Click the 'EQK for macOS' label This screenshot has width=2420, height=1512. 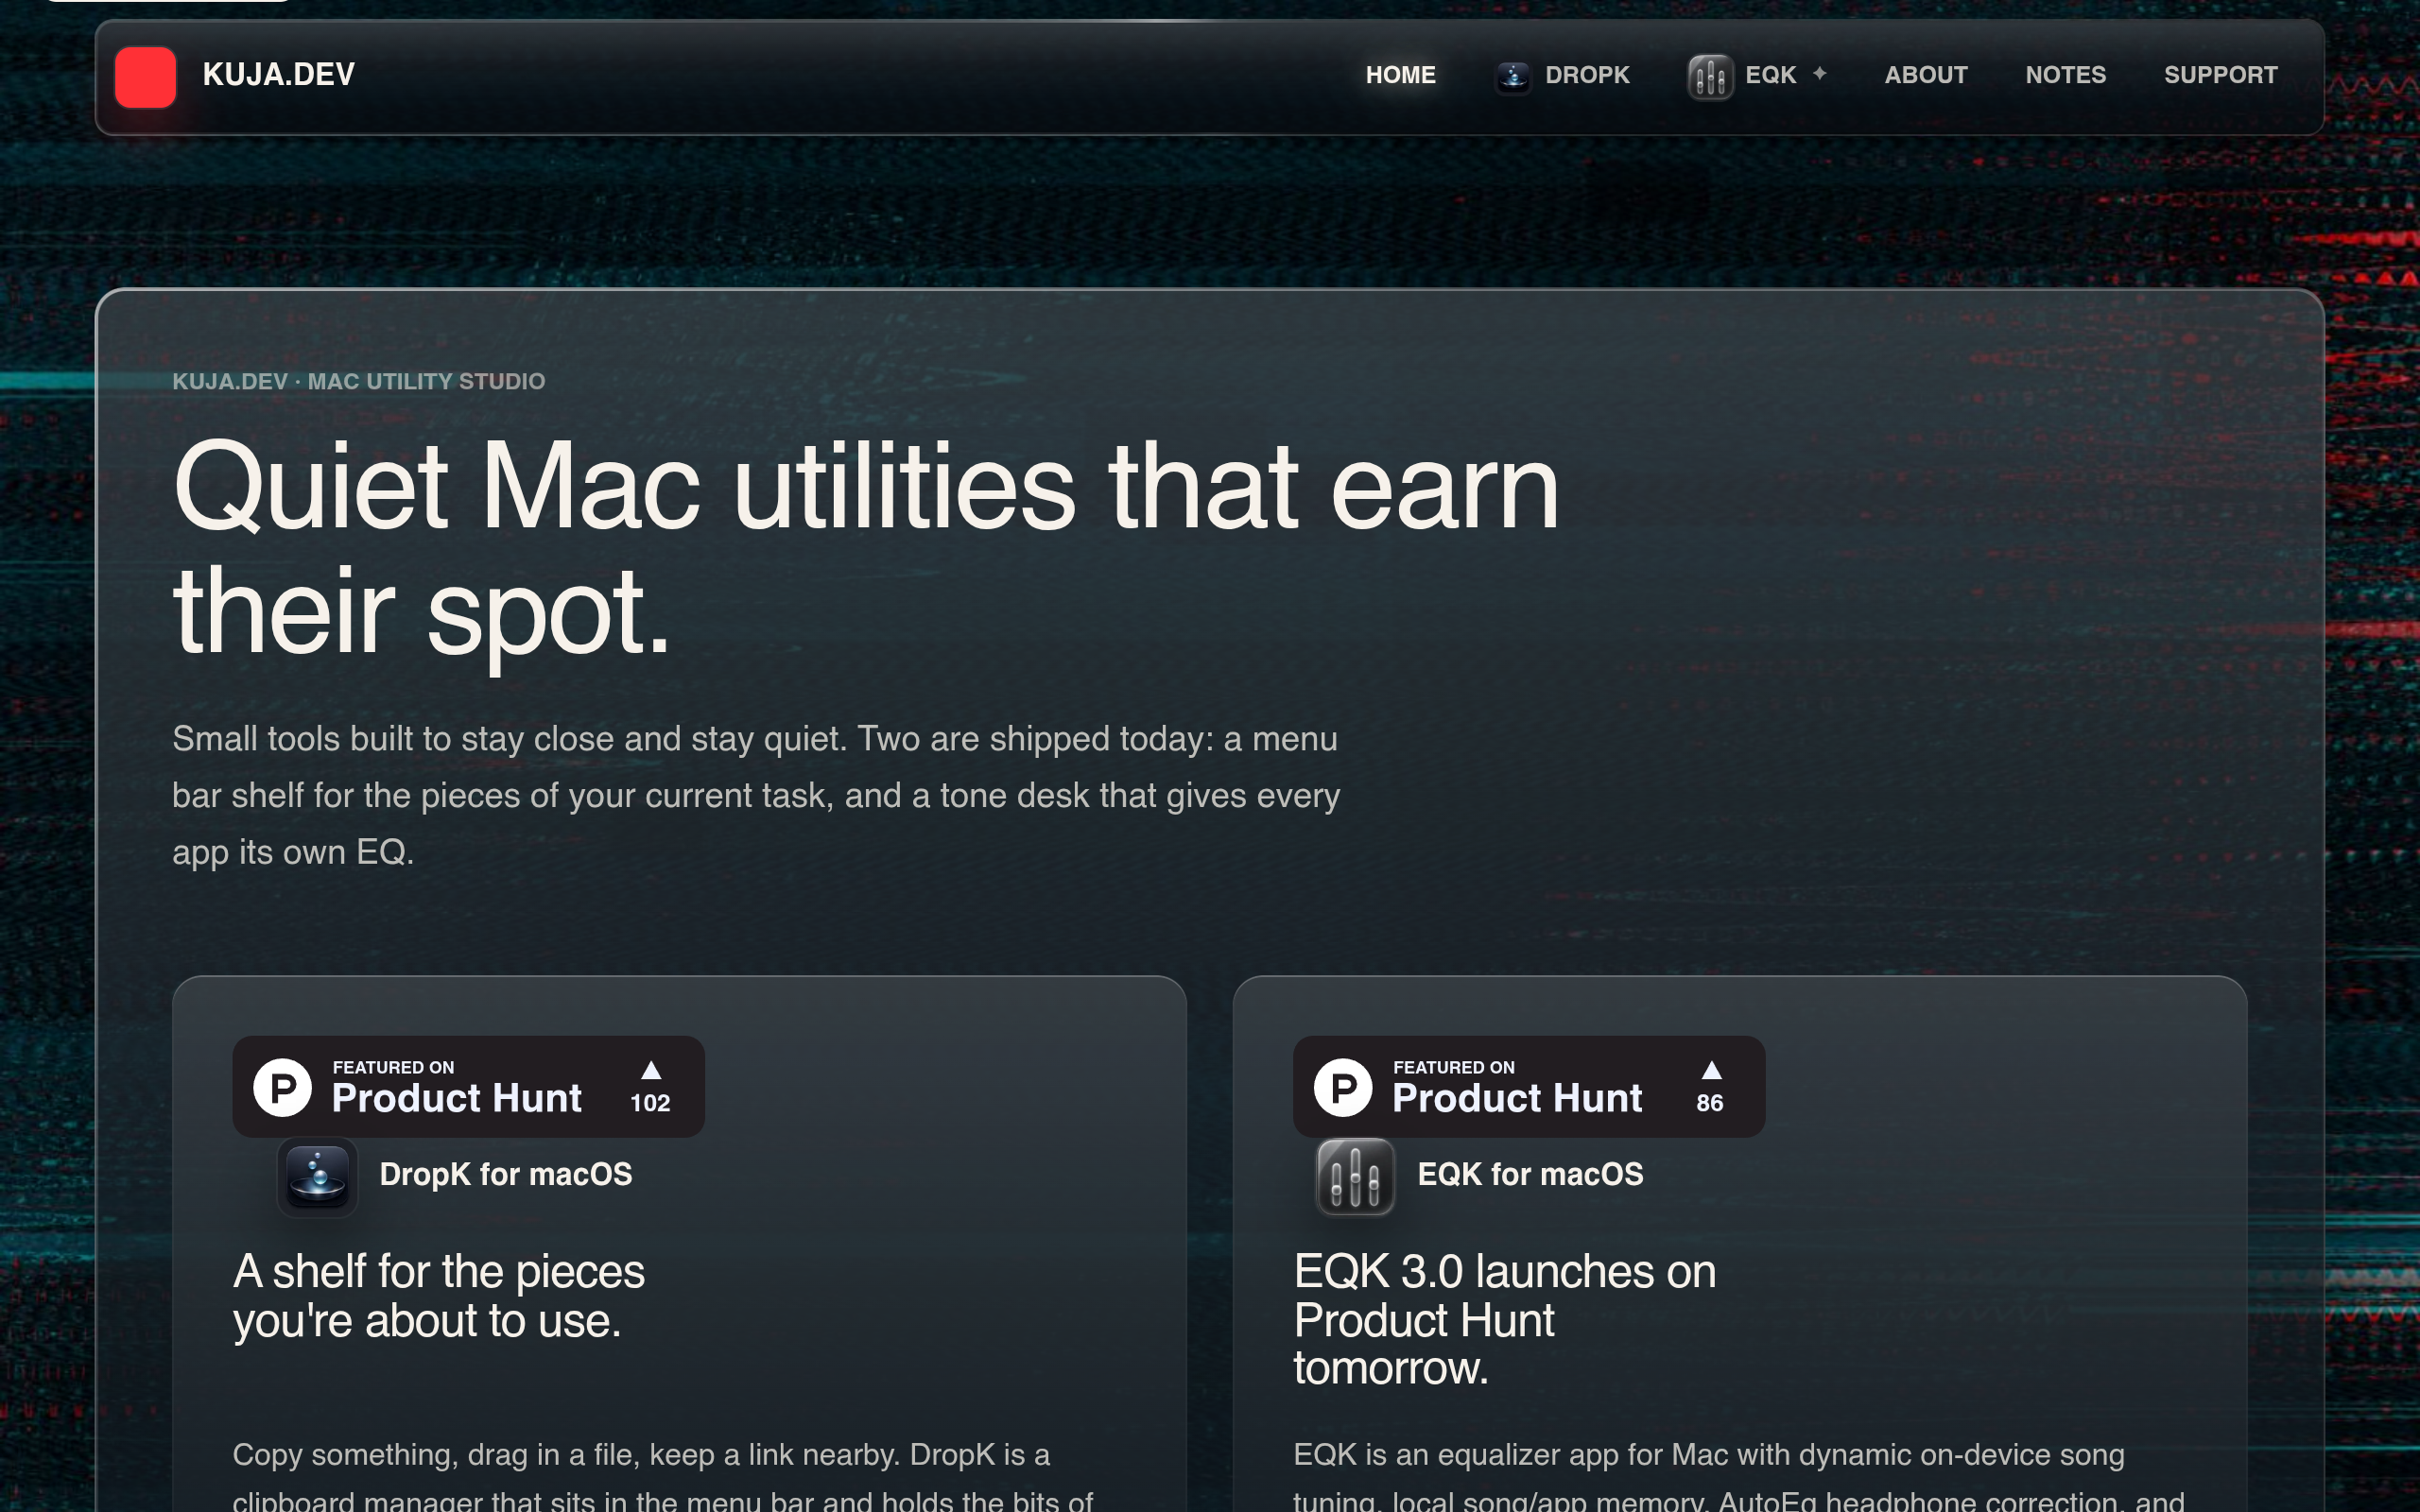(x=1530, y=1174)
